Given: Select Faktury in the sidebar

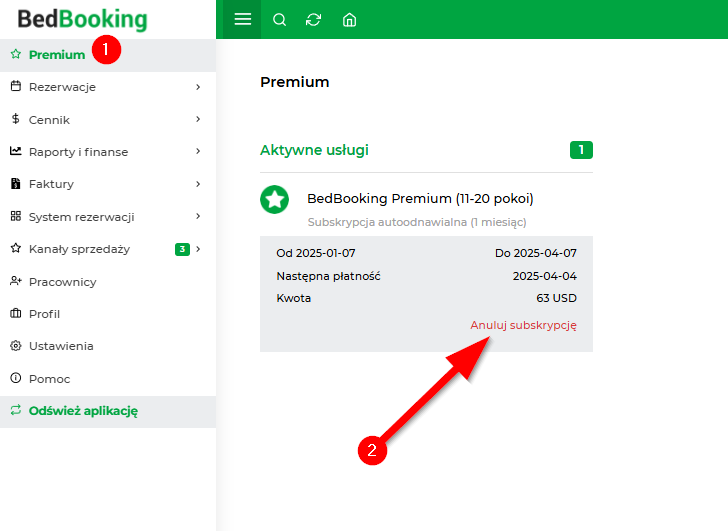Looking at the screenshot, I should pos(108,184).
